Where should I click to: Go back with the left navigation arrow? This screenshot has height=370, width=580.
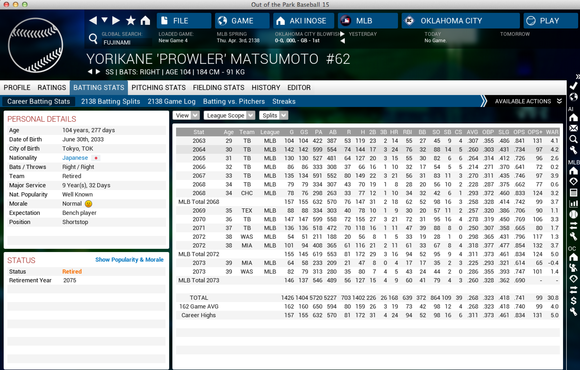pos(93,21)
